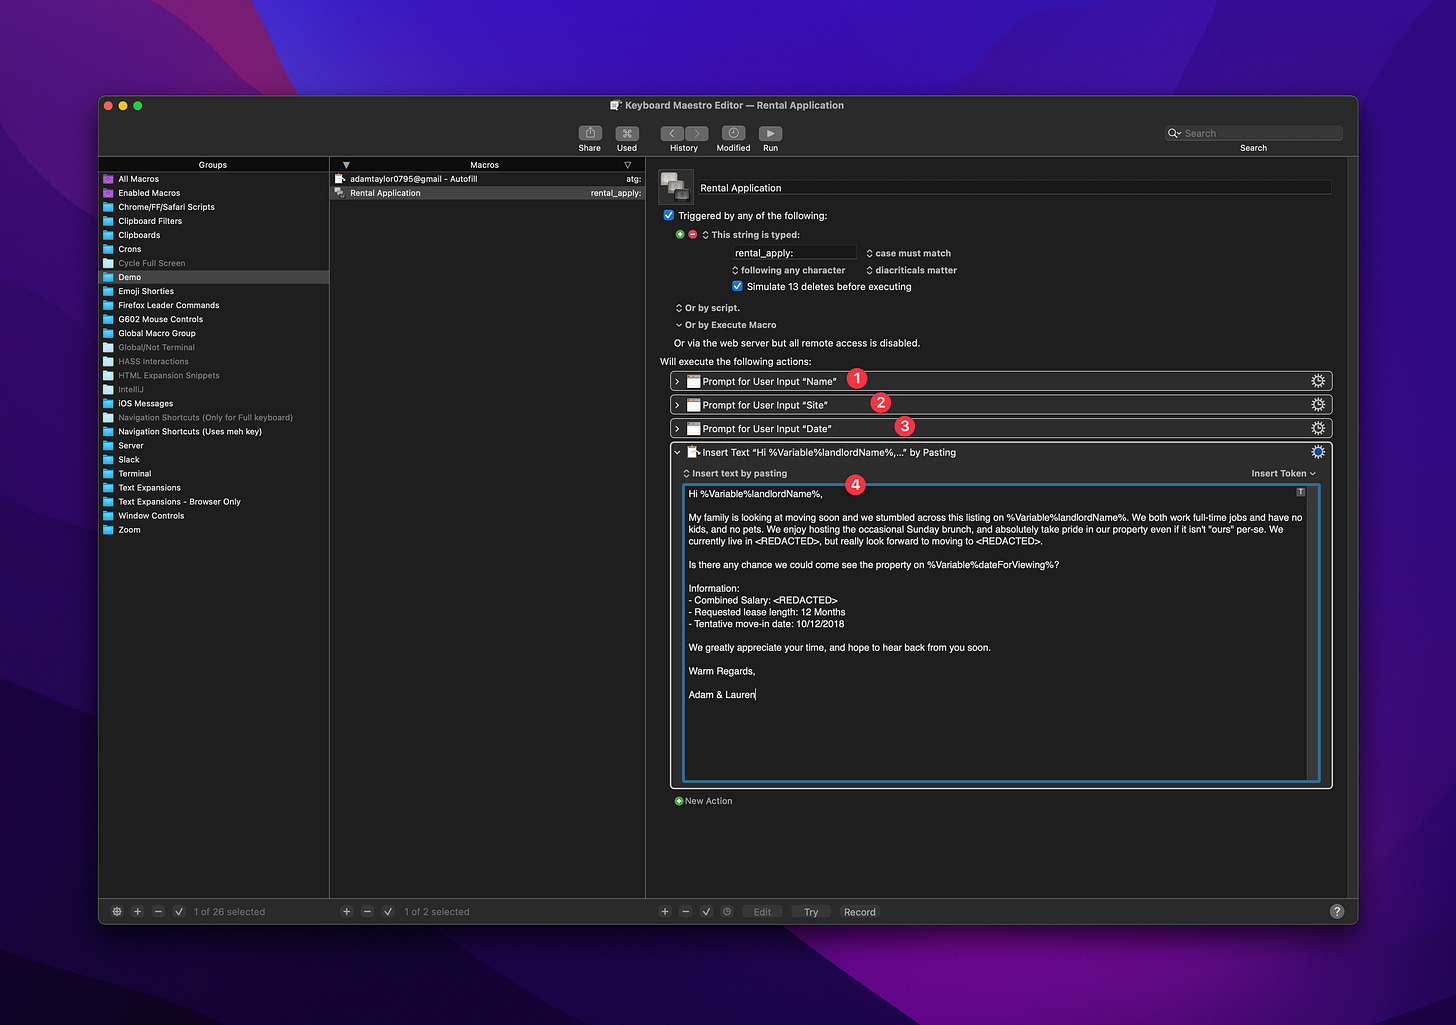Open the "Insert text by pasting" popup
The height and width of the screenshot is (1025, 1456).
pyautogui.click(x=735, y=474)
